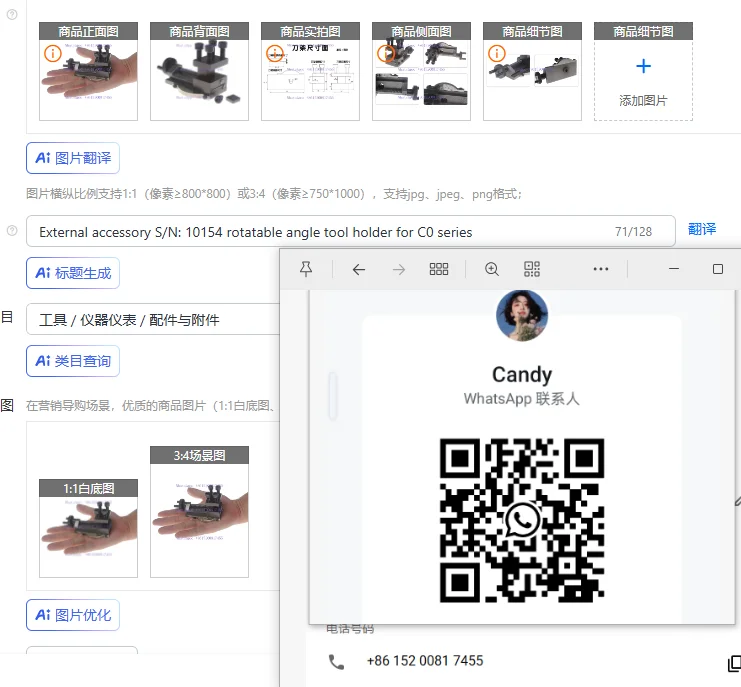Go back in the popup window
This screenshot has height=687, width=741.
point(359,269)
